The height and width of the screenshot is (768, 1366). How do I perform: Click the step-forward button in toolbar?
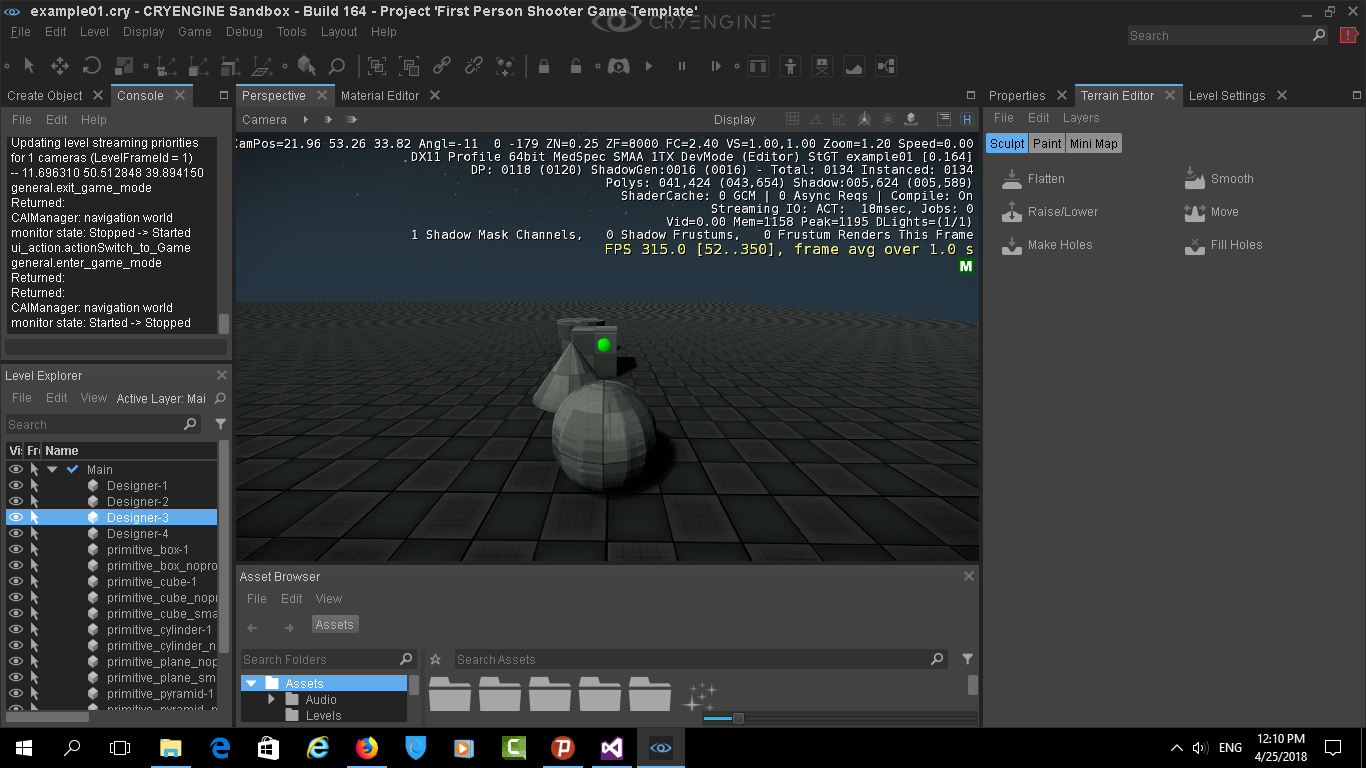716,66
